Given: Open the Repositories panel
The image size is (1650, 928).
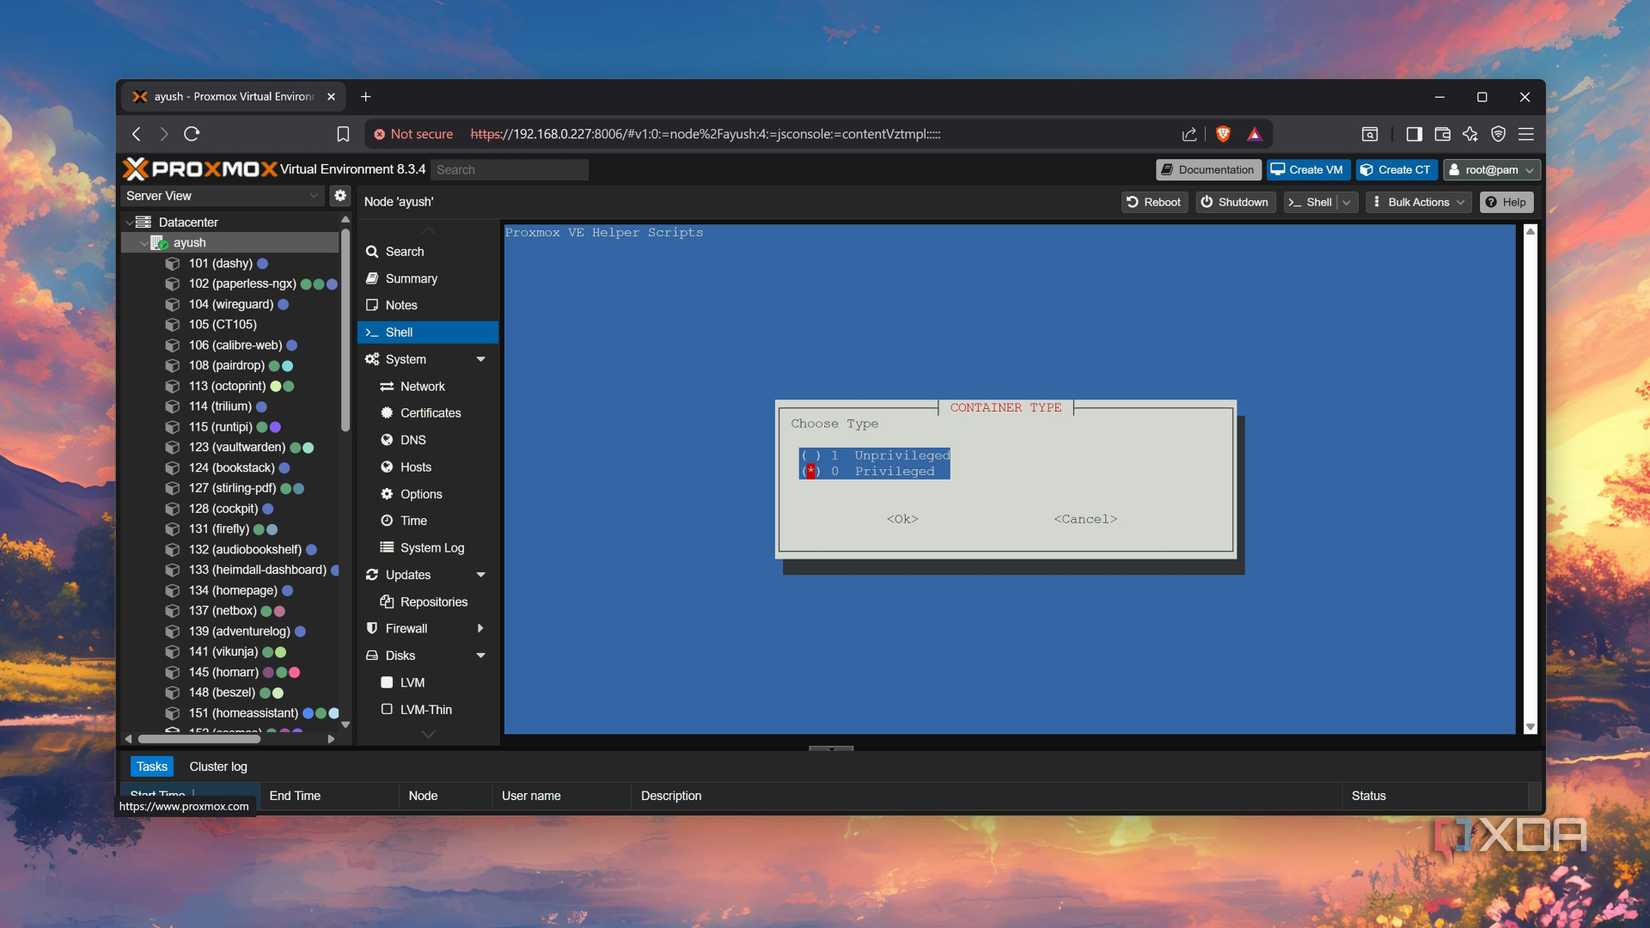Looking at the screenshot, I should click(433, 601).
